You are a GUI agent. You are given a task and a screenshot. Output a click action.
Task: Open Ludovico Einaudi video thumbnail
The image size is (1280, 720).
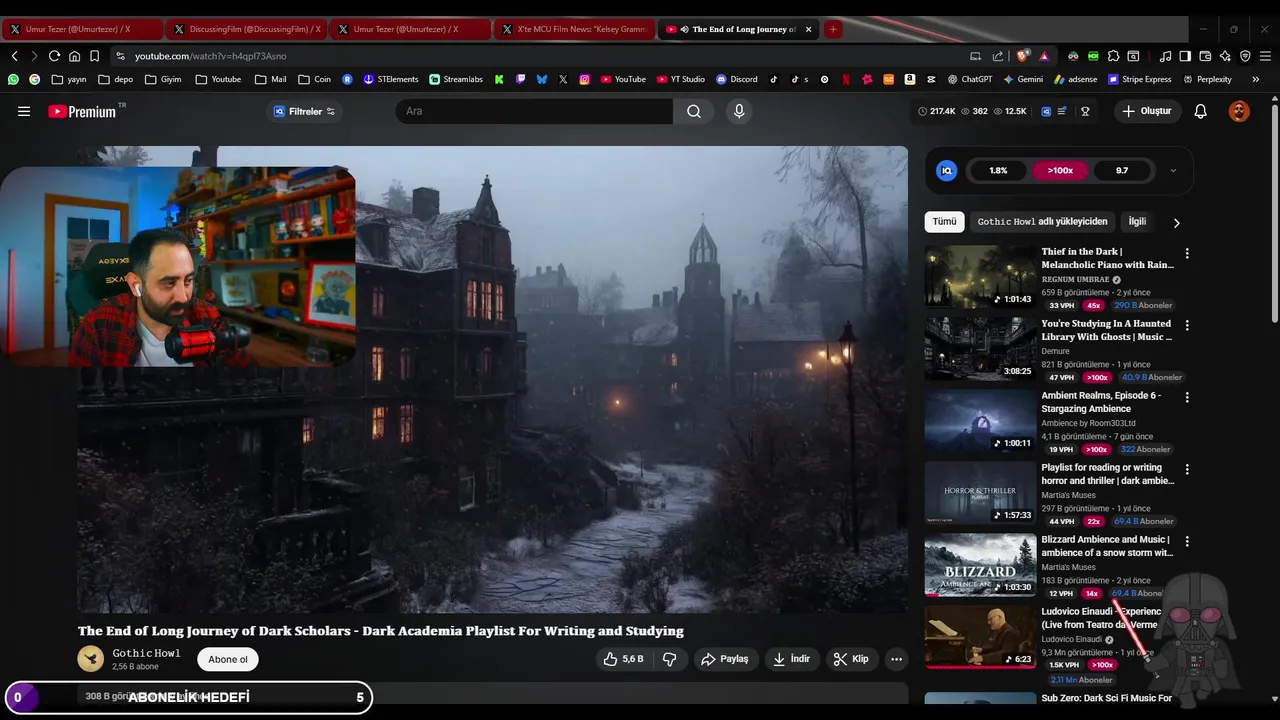980,636
